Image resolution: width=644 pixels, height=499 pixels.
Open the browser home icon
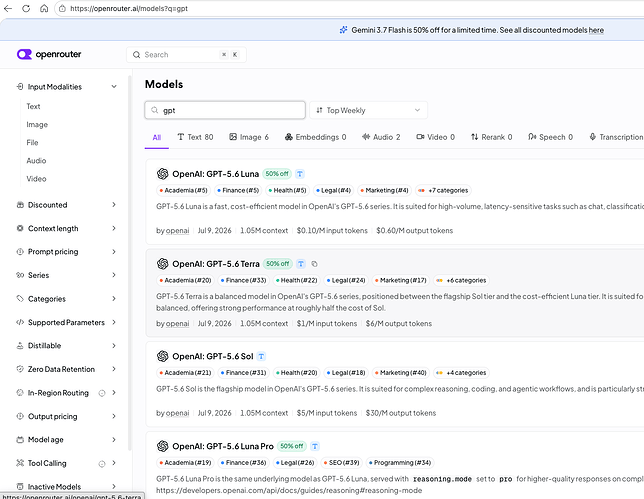[x=44, y=8]
